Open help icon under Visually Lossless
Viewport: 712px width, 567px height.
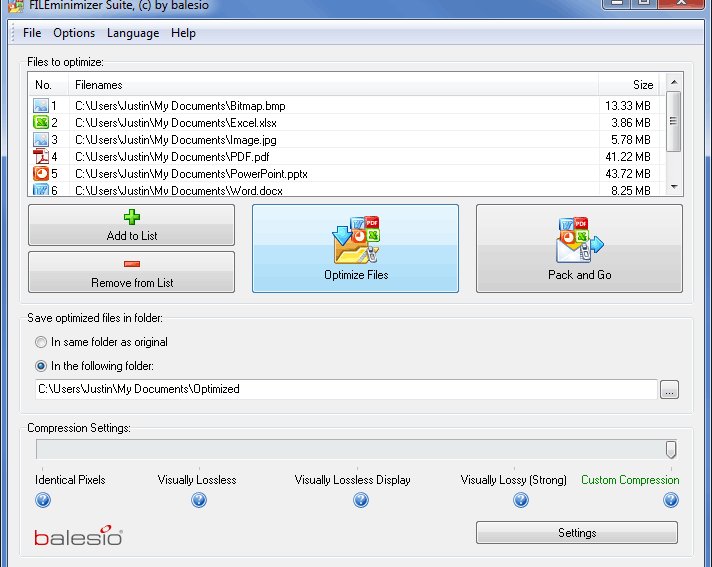(x=199, y=500)
